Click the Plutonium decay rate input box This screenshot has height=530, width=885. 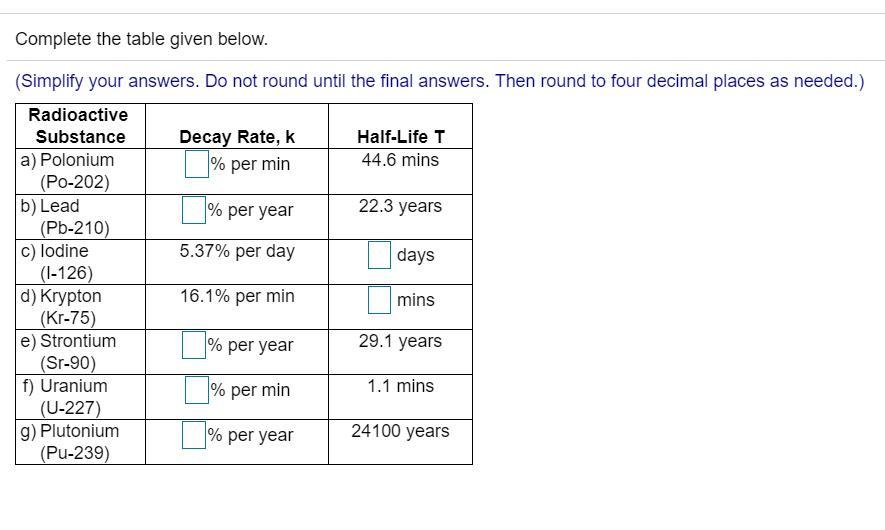(194, 435)
